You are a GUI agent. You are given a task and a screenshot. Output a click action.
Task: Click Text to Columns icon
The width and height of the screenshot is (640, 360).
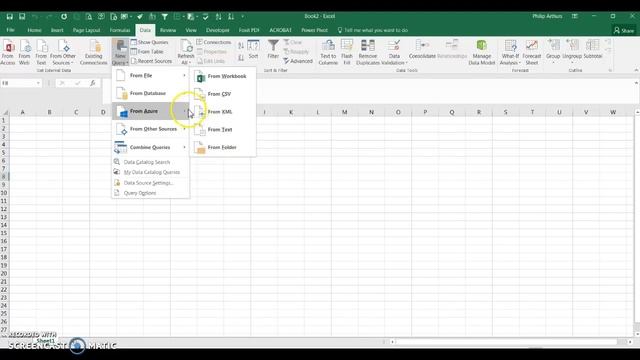pyautogui.click(x=328, y=52)
